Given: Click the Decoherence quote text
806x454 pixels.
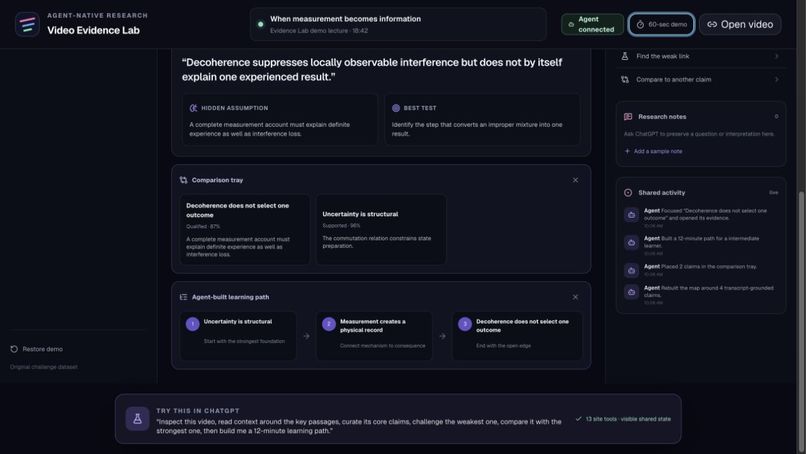Looking at the screenshot, I should point(372,69).
